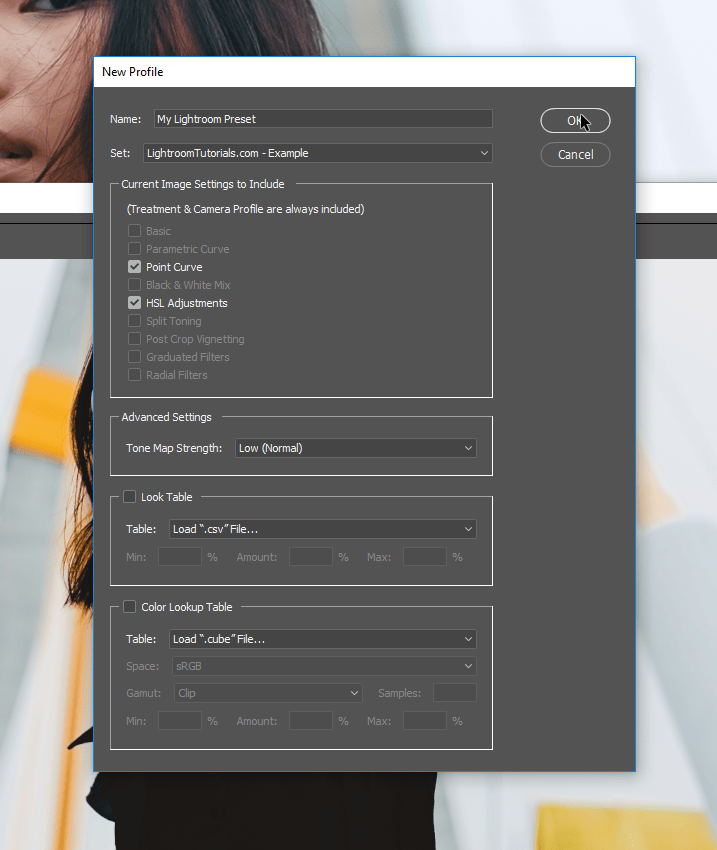This screenshot has width=717, height=850.
Task: Enable the Look Table checkbox
Action: pos(130,497)
